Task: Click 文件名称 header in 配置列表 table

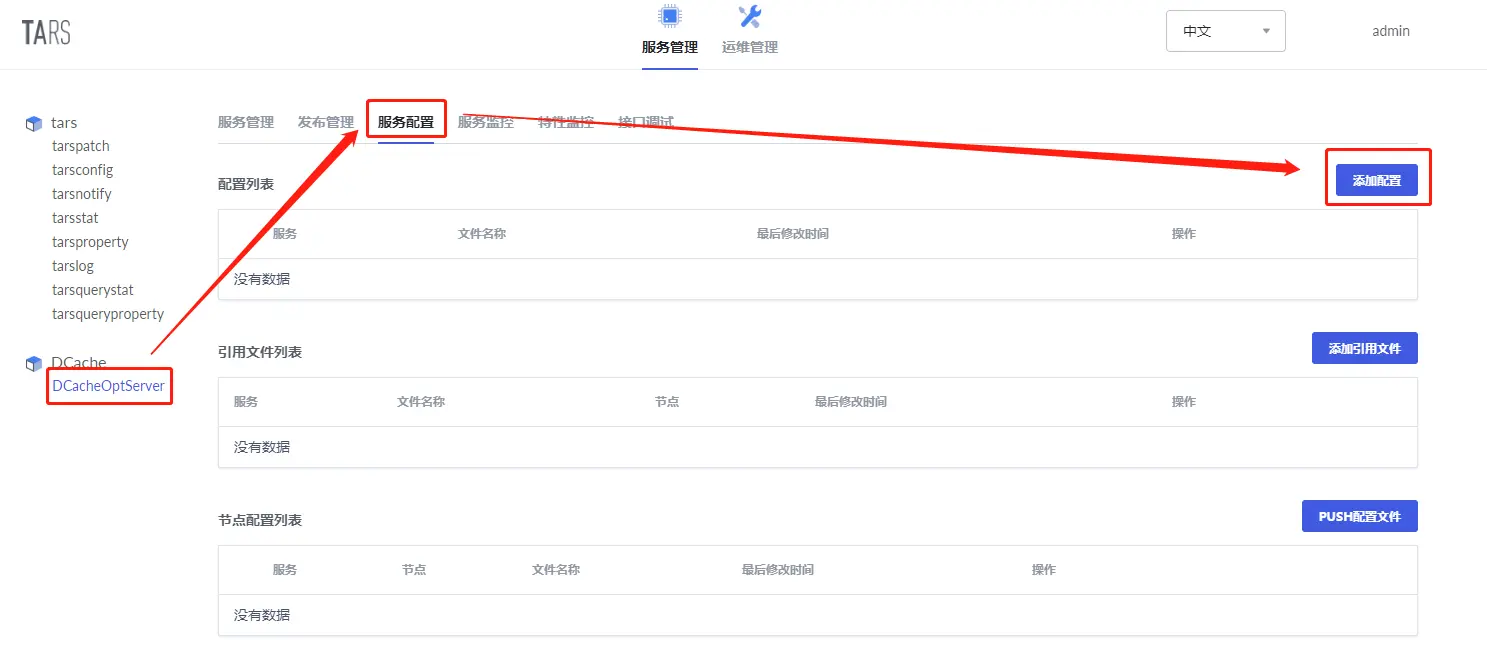Action: click(481, 234)
